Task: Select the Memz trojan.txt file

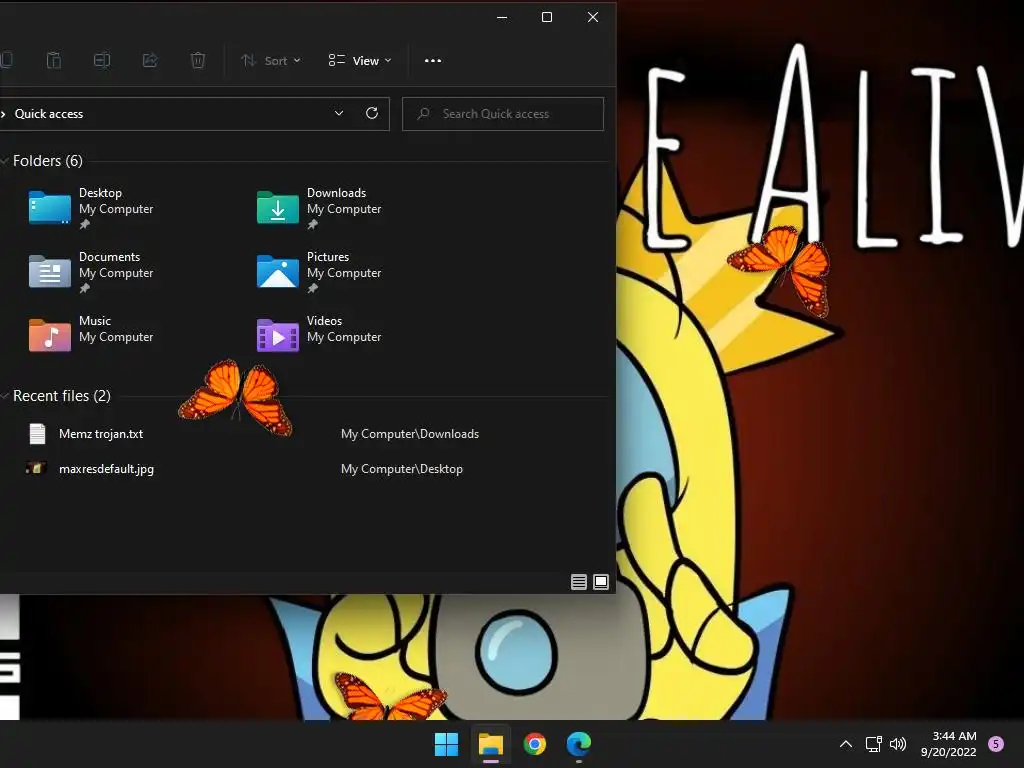Action: click(101, 434)
